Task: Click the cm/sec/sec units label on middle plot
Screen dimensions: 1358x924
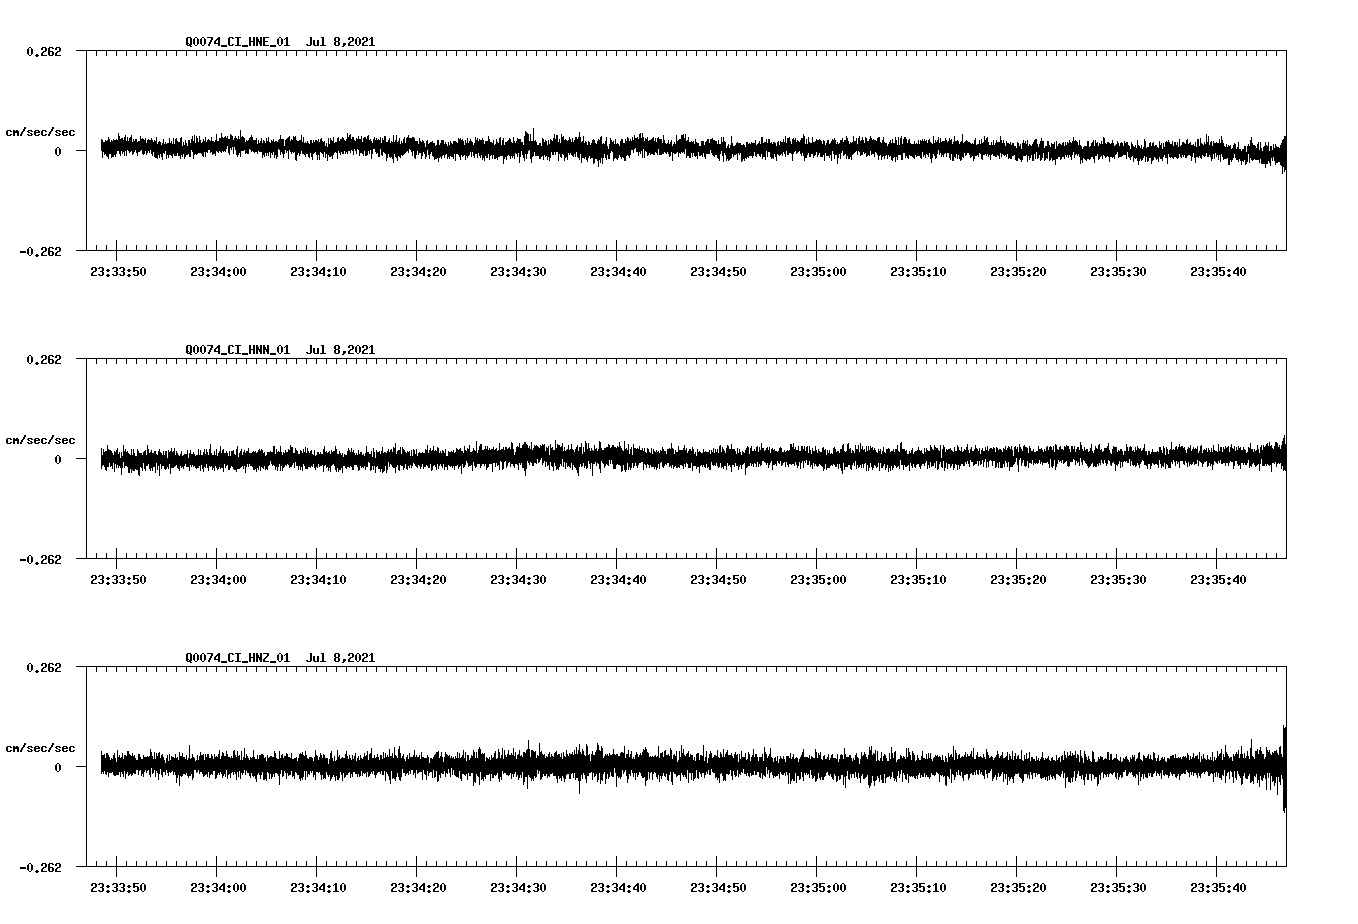Action: pyautogui.click(x=41, y=439)
